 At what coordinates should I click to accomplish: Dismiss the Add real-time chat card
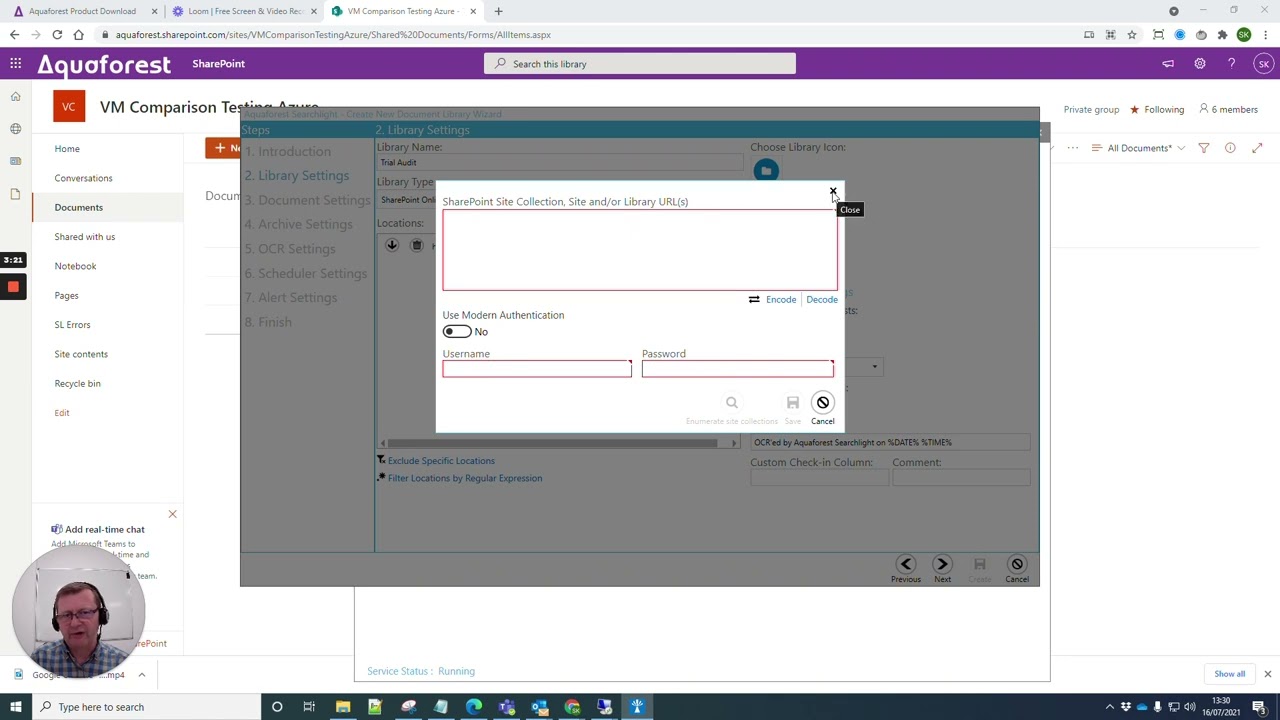(x=172, y=515)
